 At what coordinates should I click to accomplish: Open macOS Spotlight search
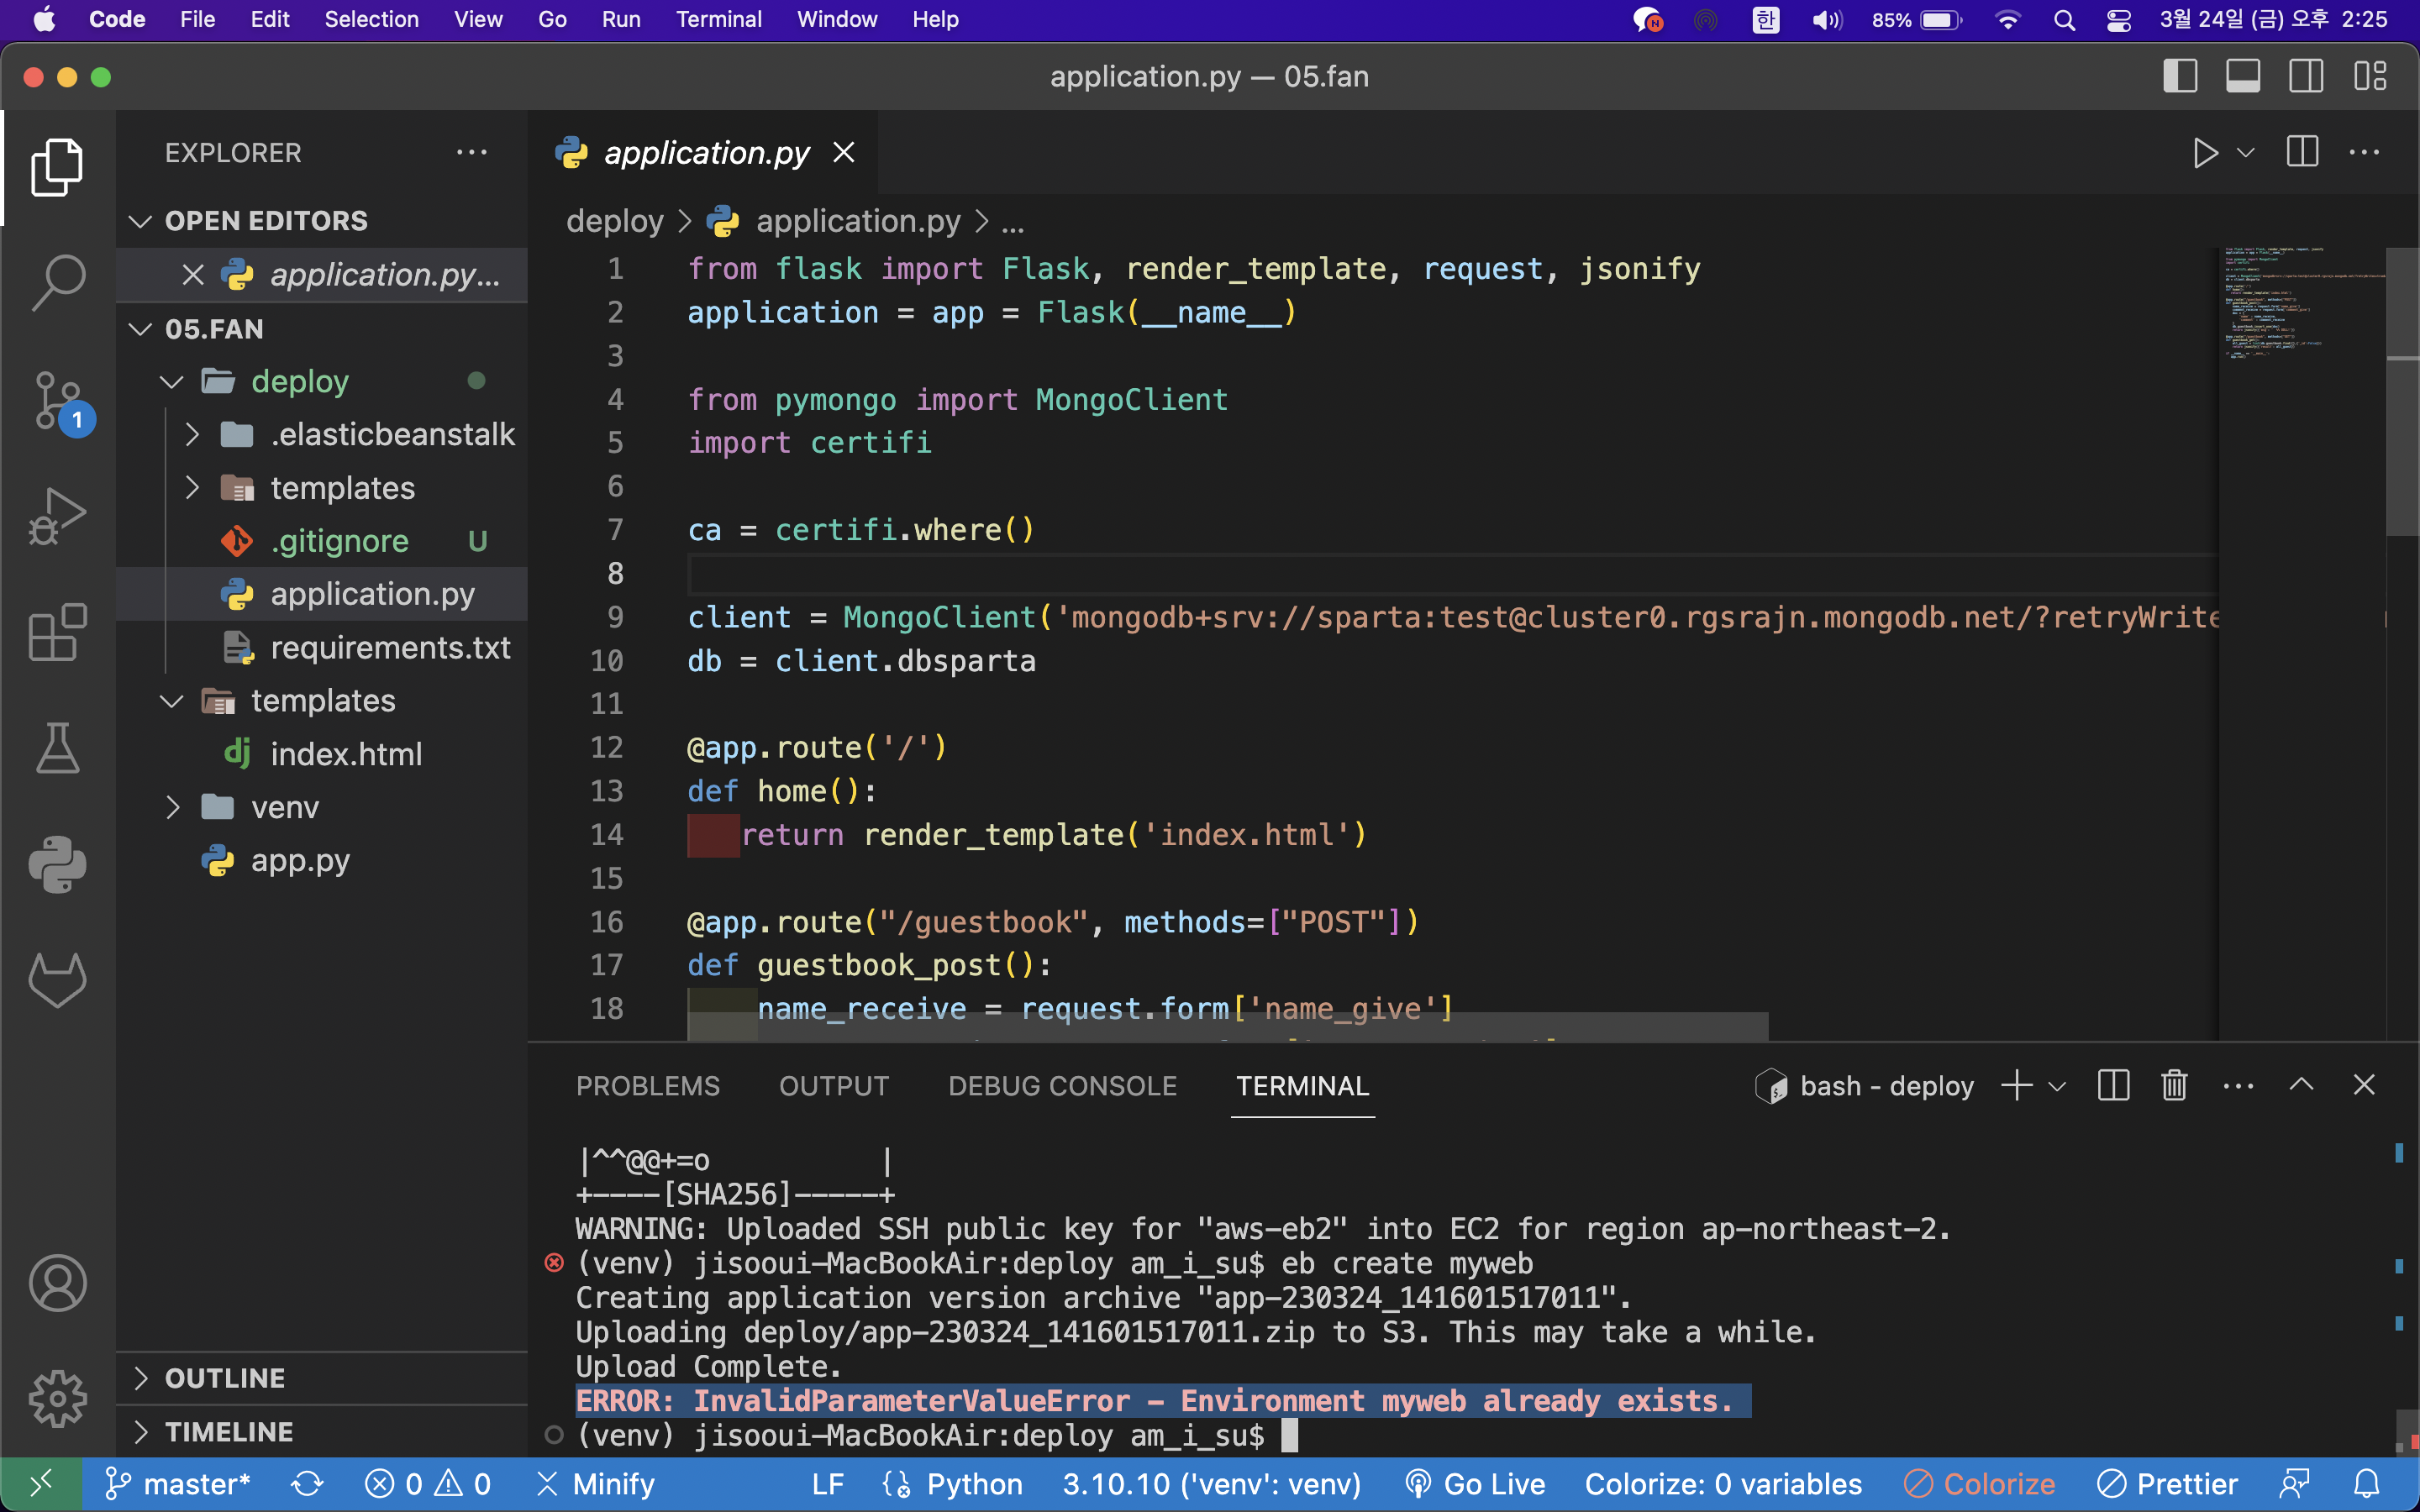pos(2064,20)
